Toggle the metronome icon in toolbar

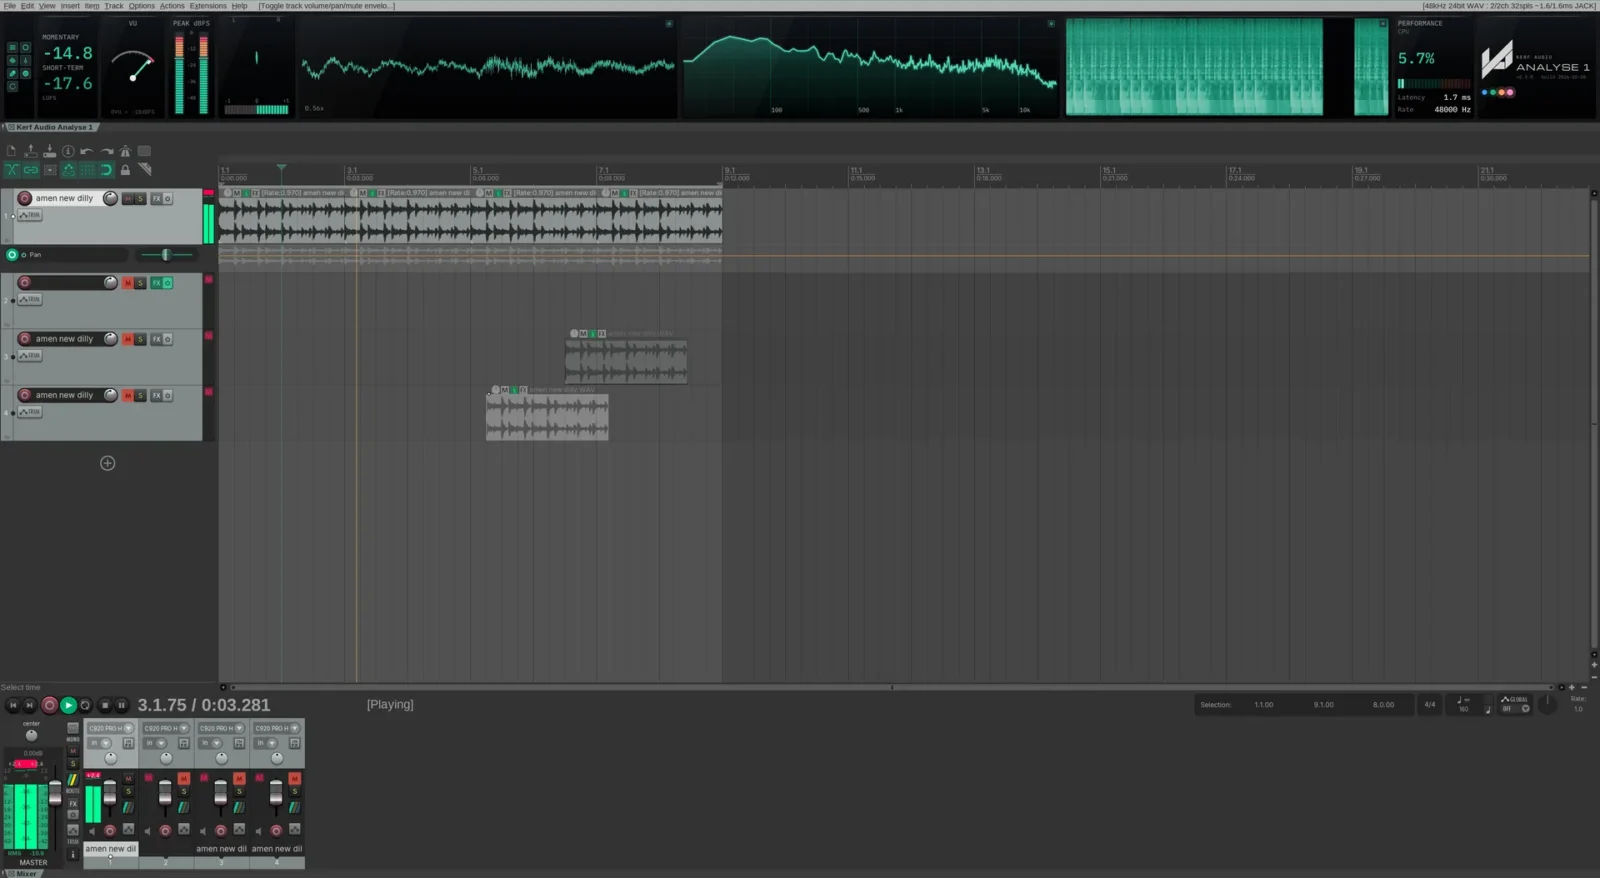[125, 151]
